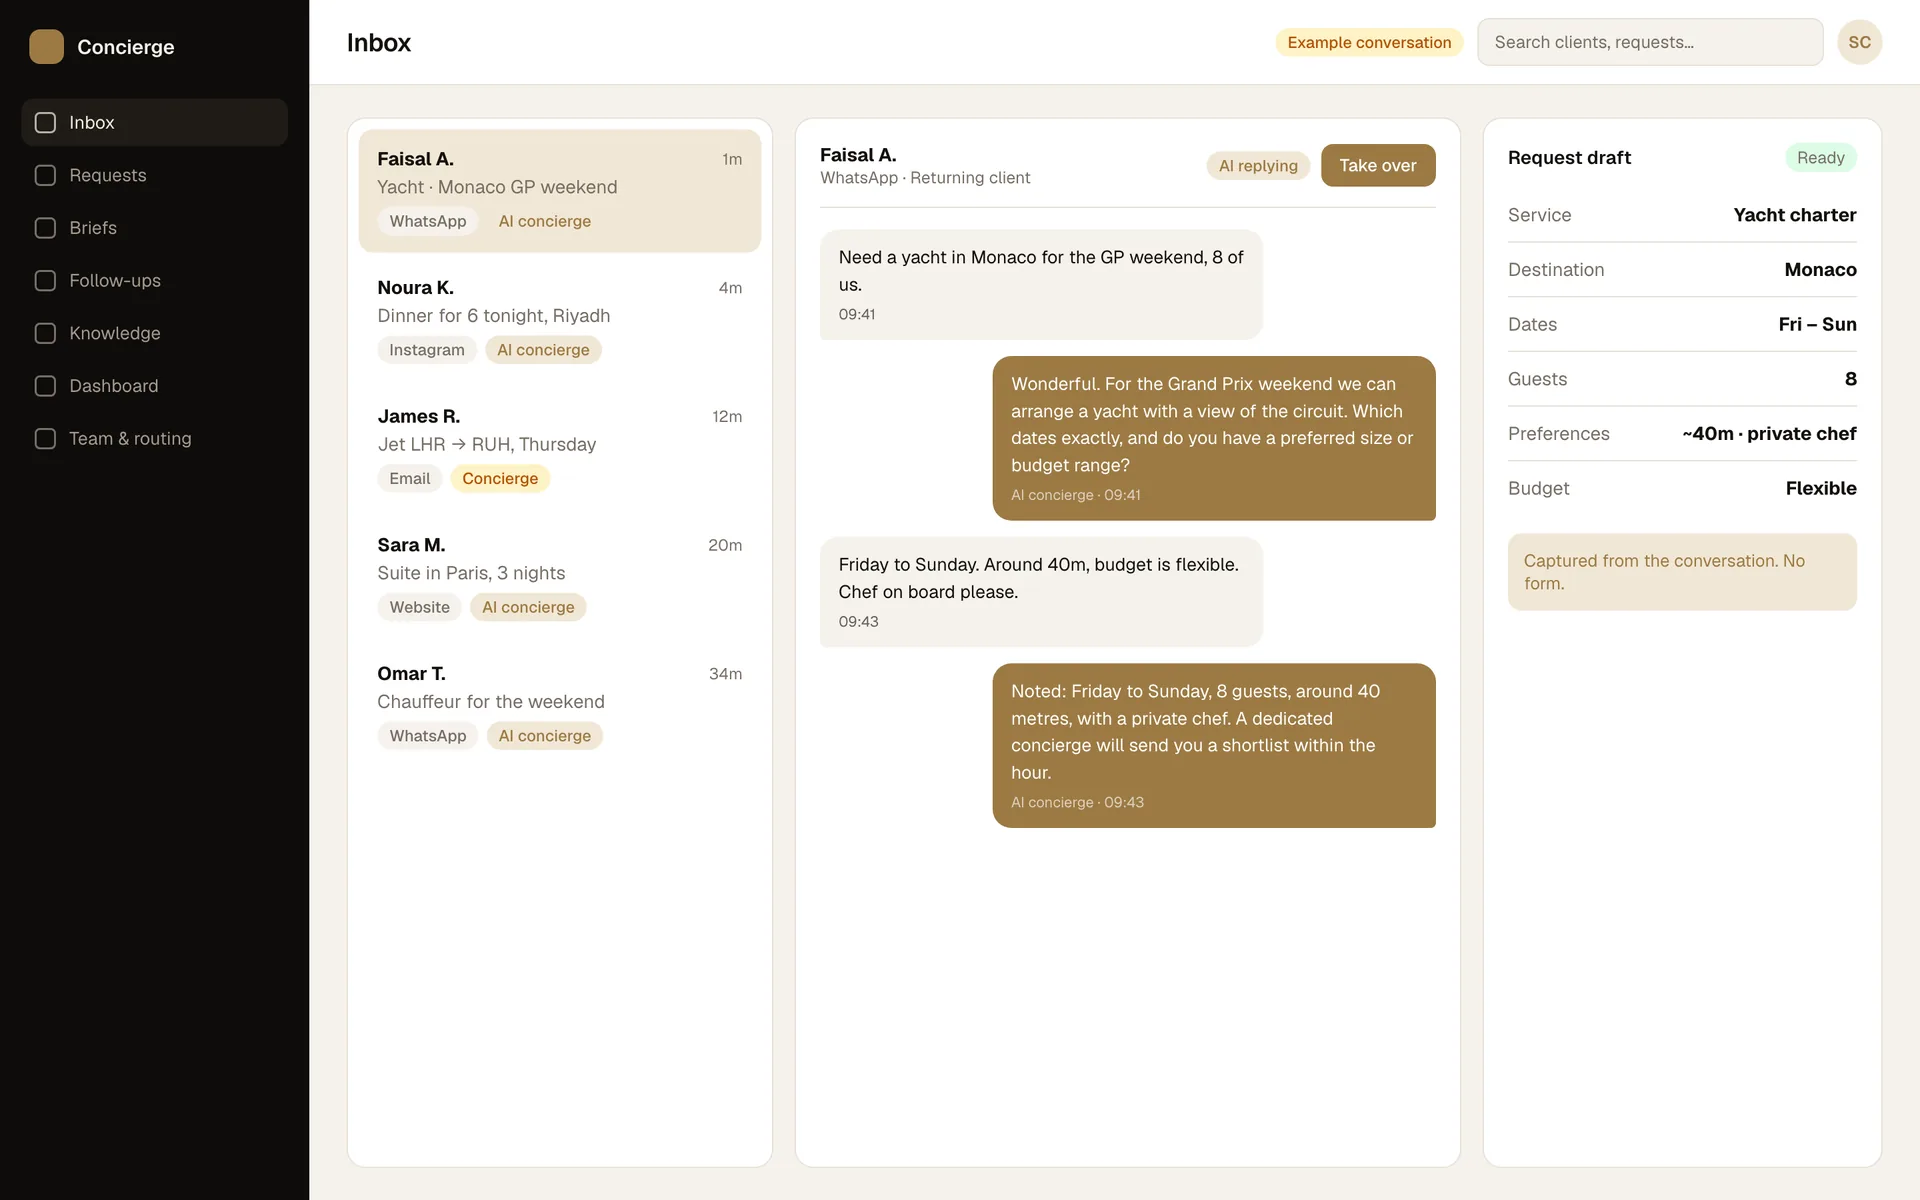Click the Dashboard sidebar icon
Image resolution: width=1920 pixels, height=1200 pixels.
(x=45, y=386)
